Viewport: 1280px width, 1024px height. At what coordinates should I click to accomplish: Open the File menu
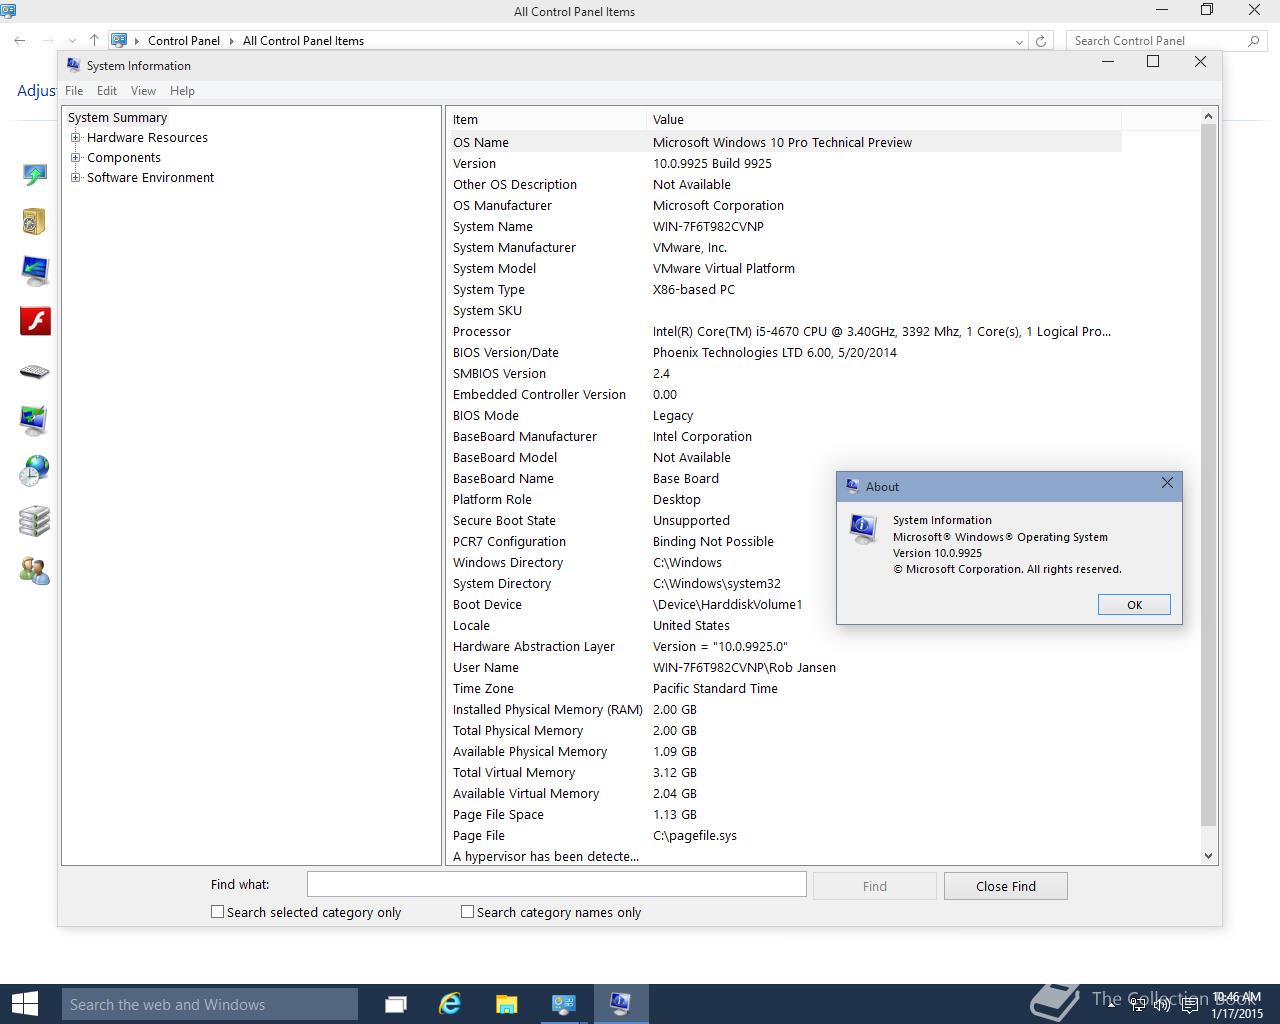point(74,91)
